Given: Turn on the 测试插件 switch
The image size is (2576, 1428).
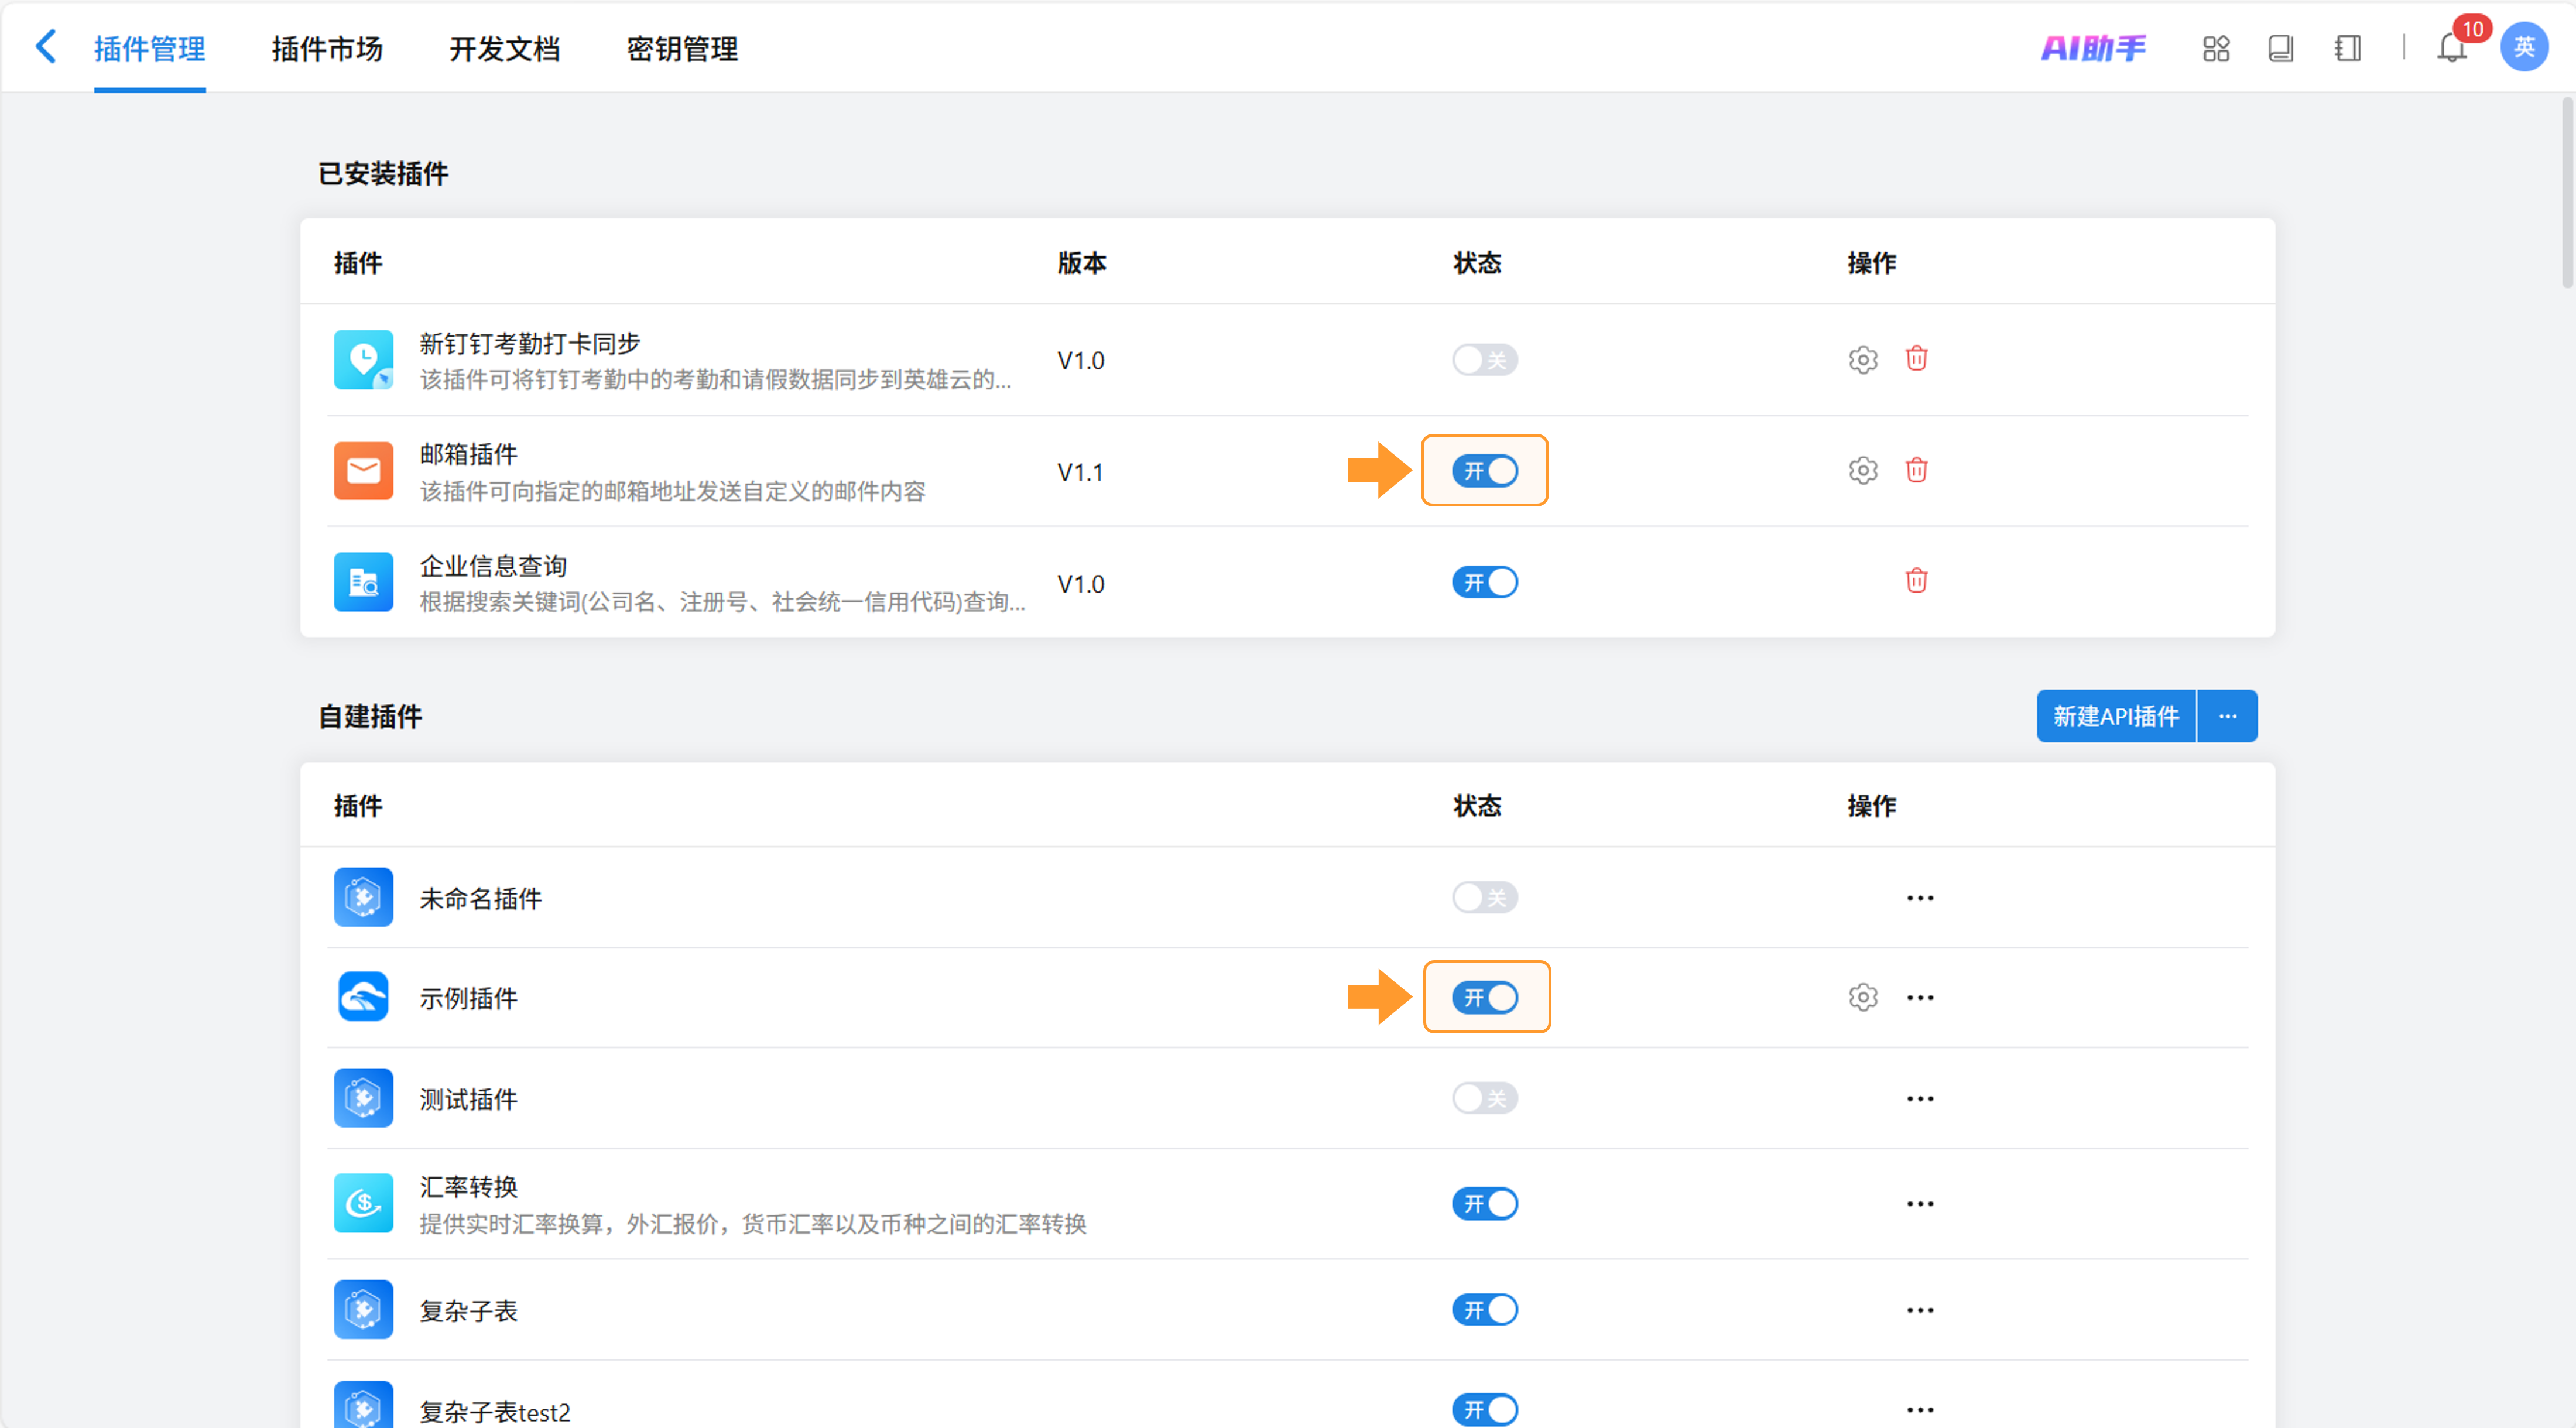Looking at the screenshot, I should click(1484, 1098).
